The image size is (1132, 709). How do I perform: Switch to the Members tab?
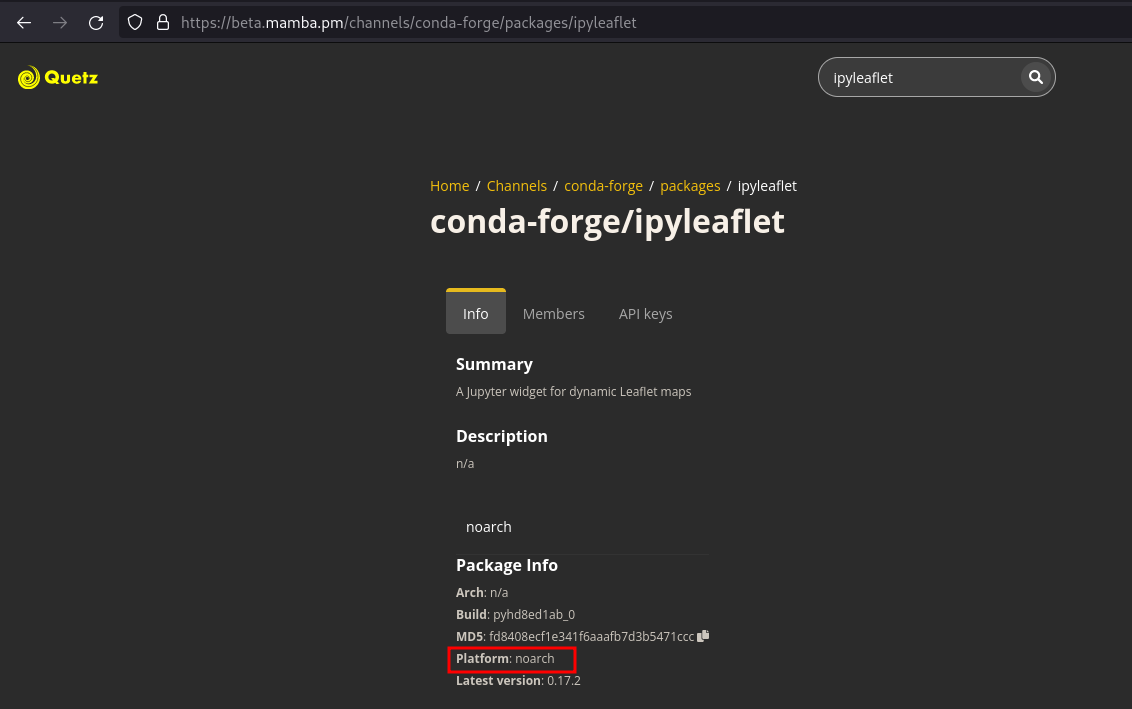click(x=554, y=313)
